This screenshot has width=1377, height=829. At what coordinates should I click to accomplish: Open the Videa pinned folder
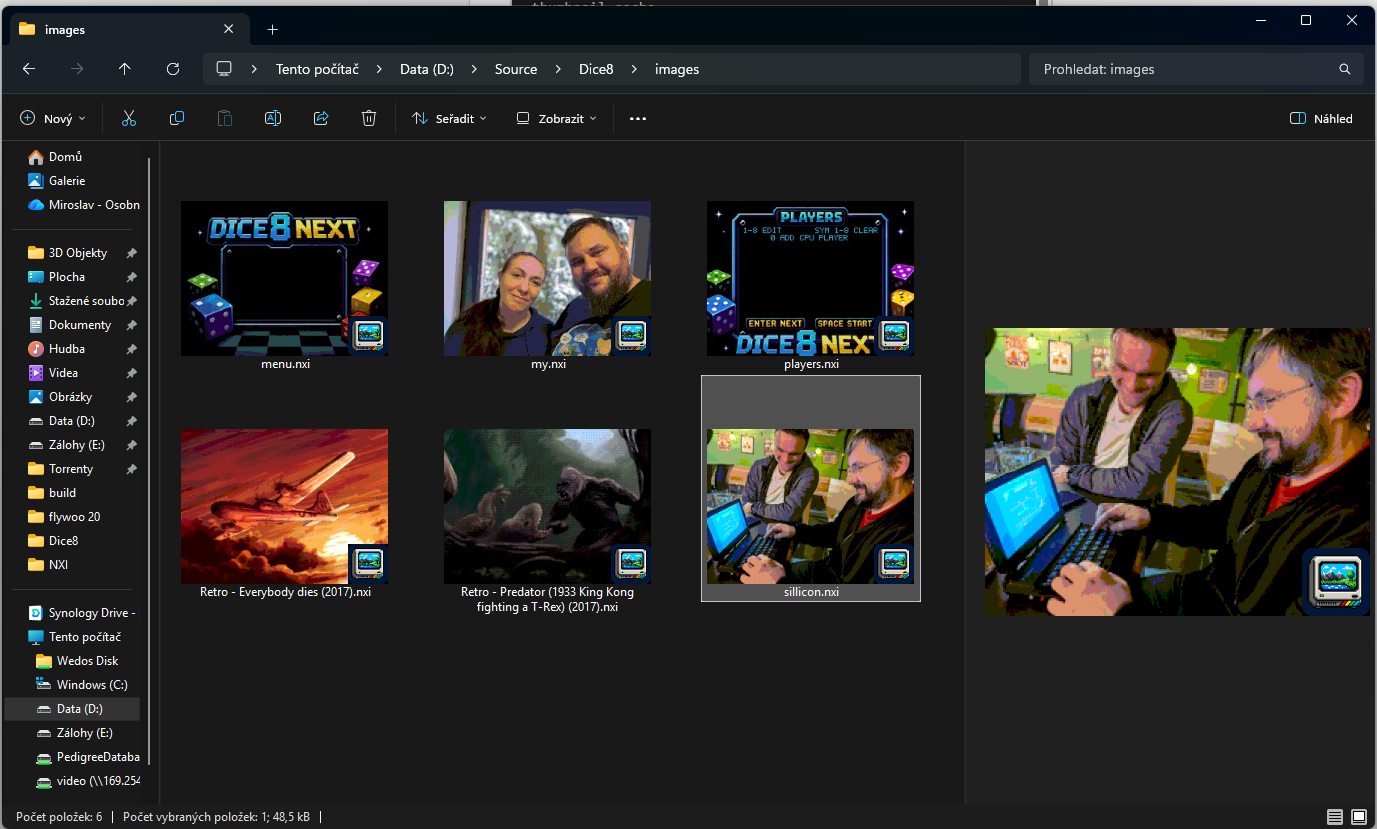point(64,373)
